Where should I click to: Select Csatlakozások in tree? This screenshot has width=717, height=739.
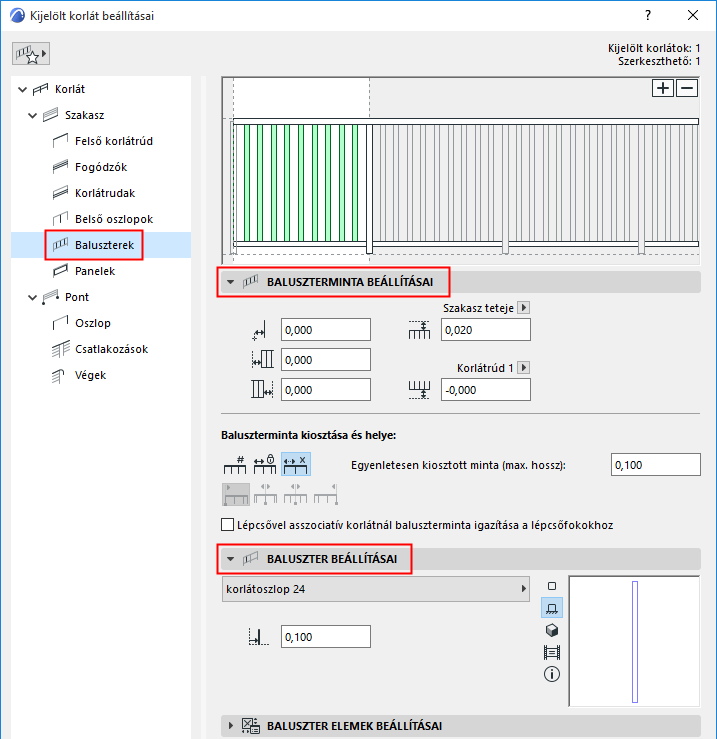(x=111, y=349)
